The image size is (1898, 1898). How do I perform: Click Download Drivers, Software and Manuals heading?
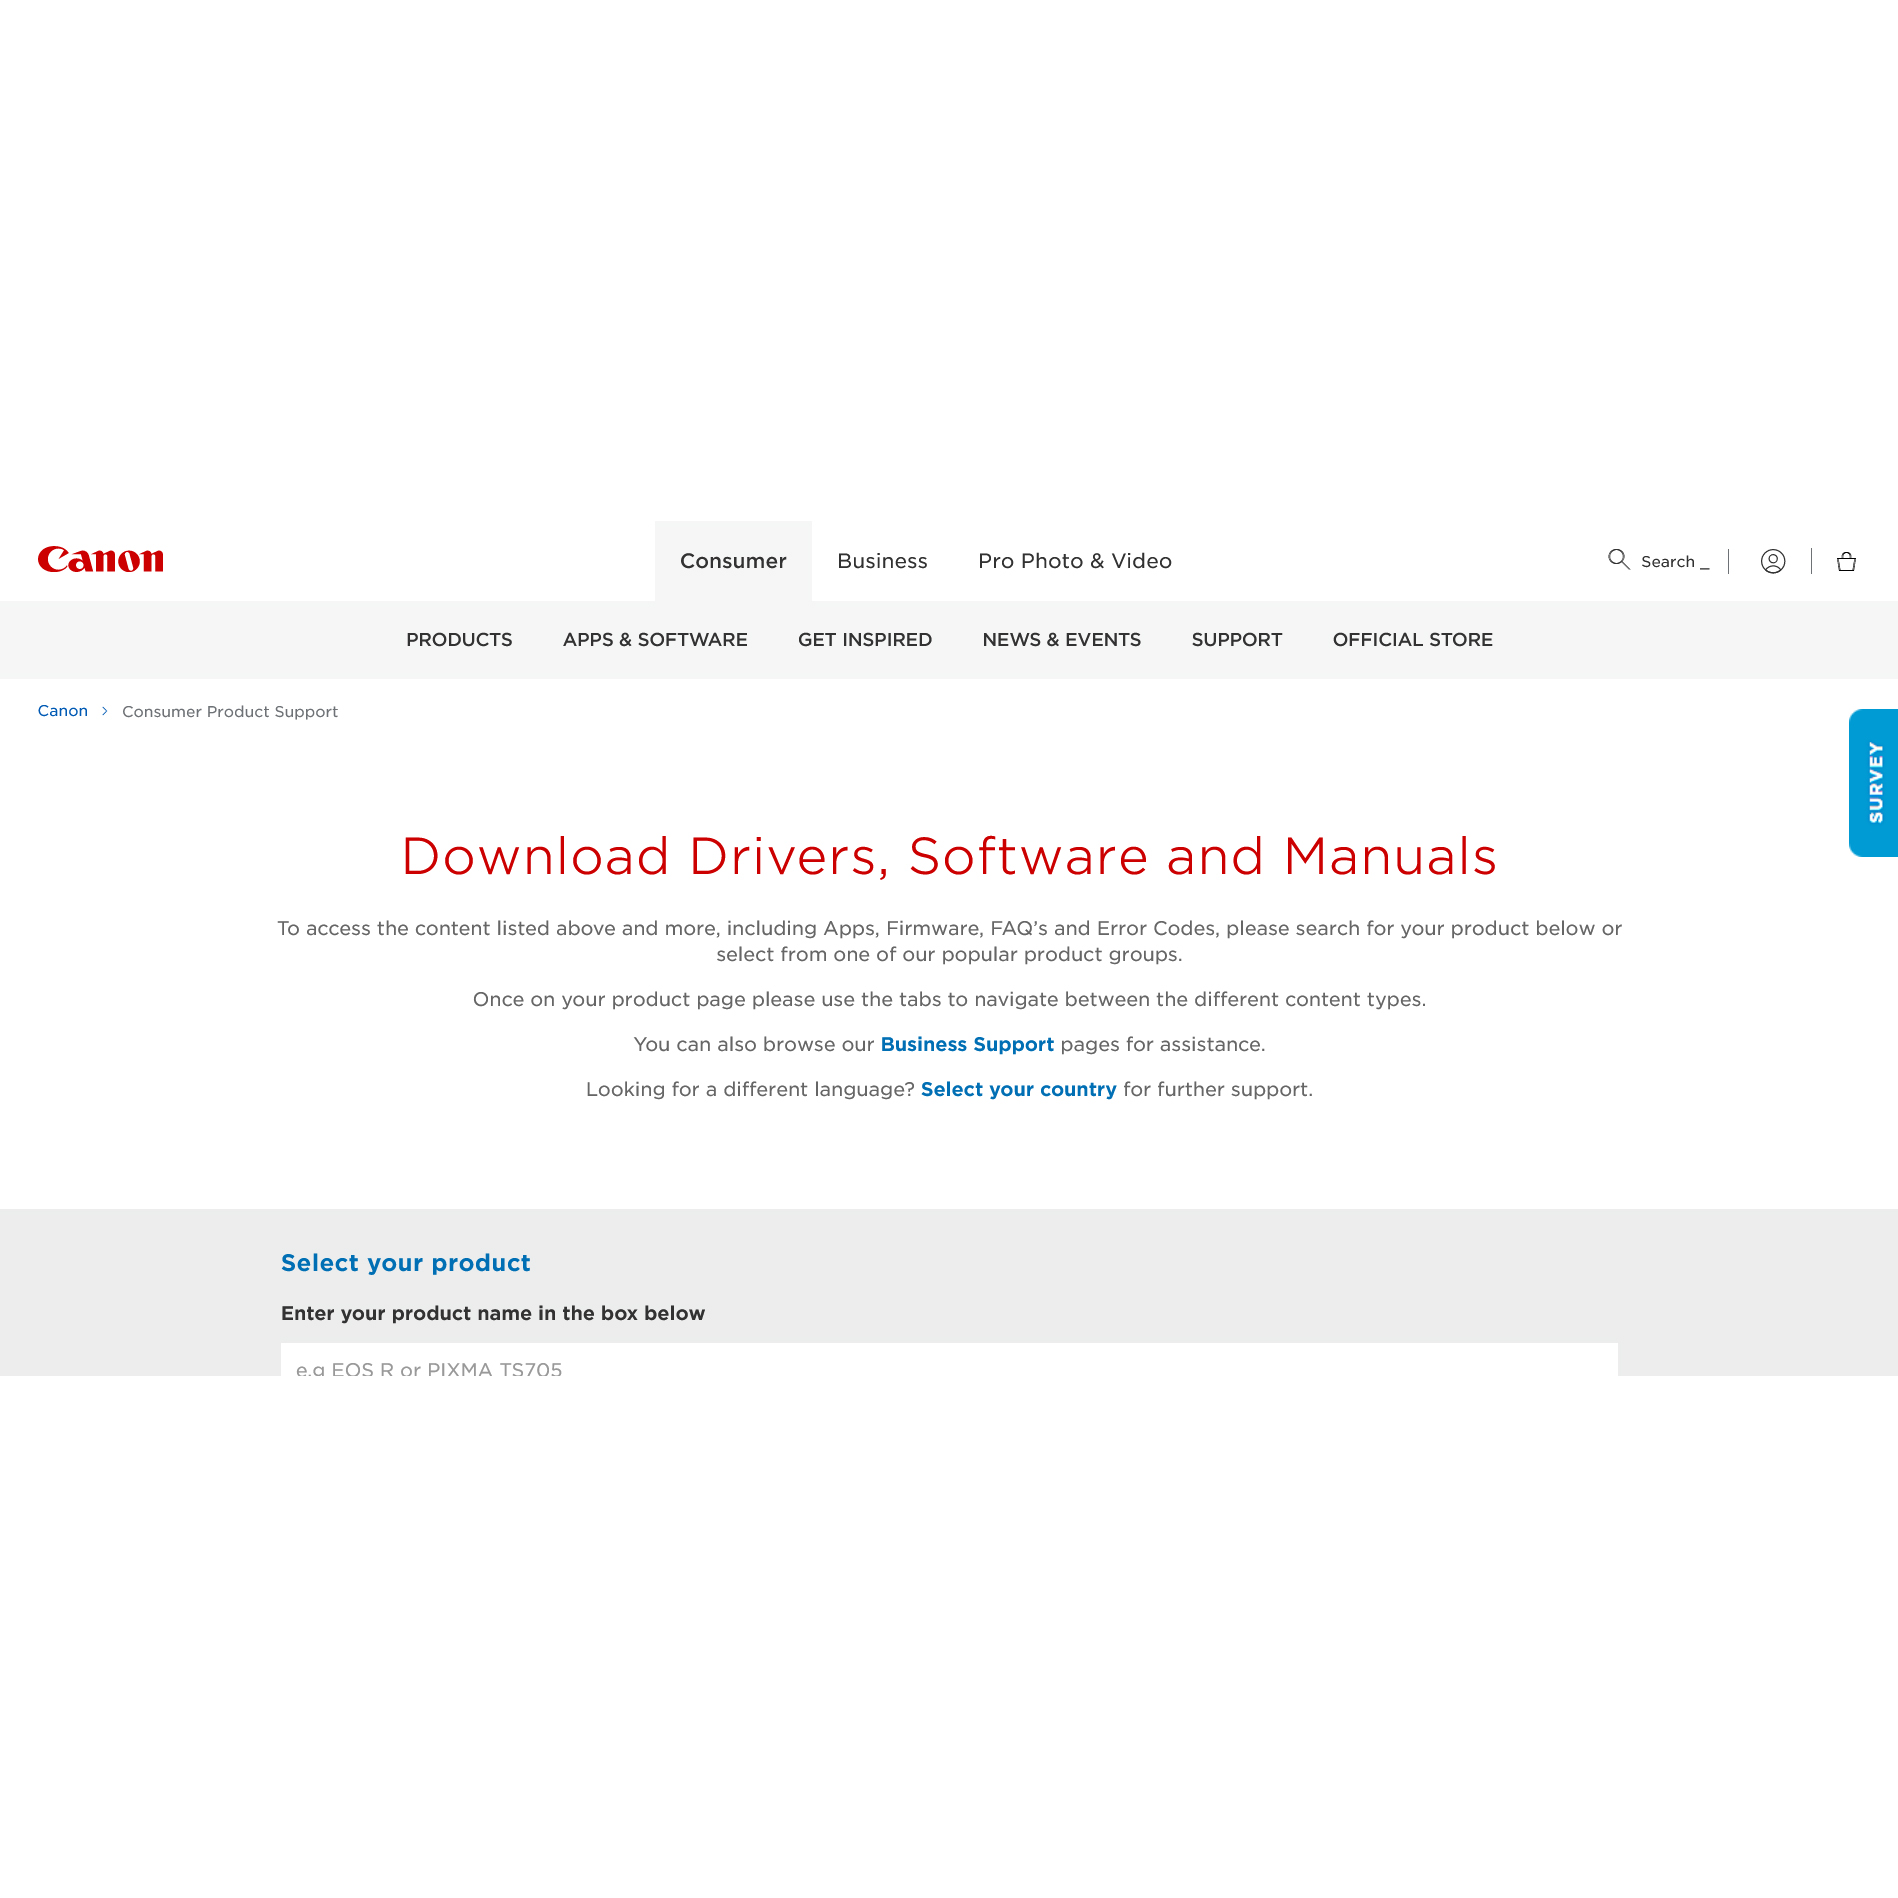tap(949, 857)
